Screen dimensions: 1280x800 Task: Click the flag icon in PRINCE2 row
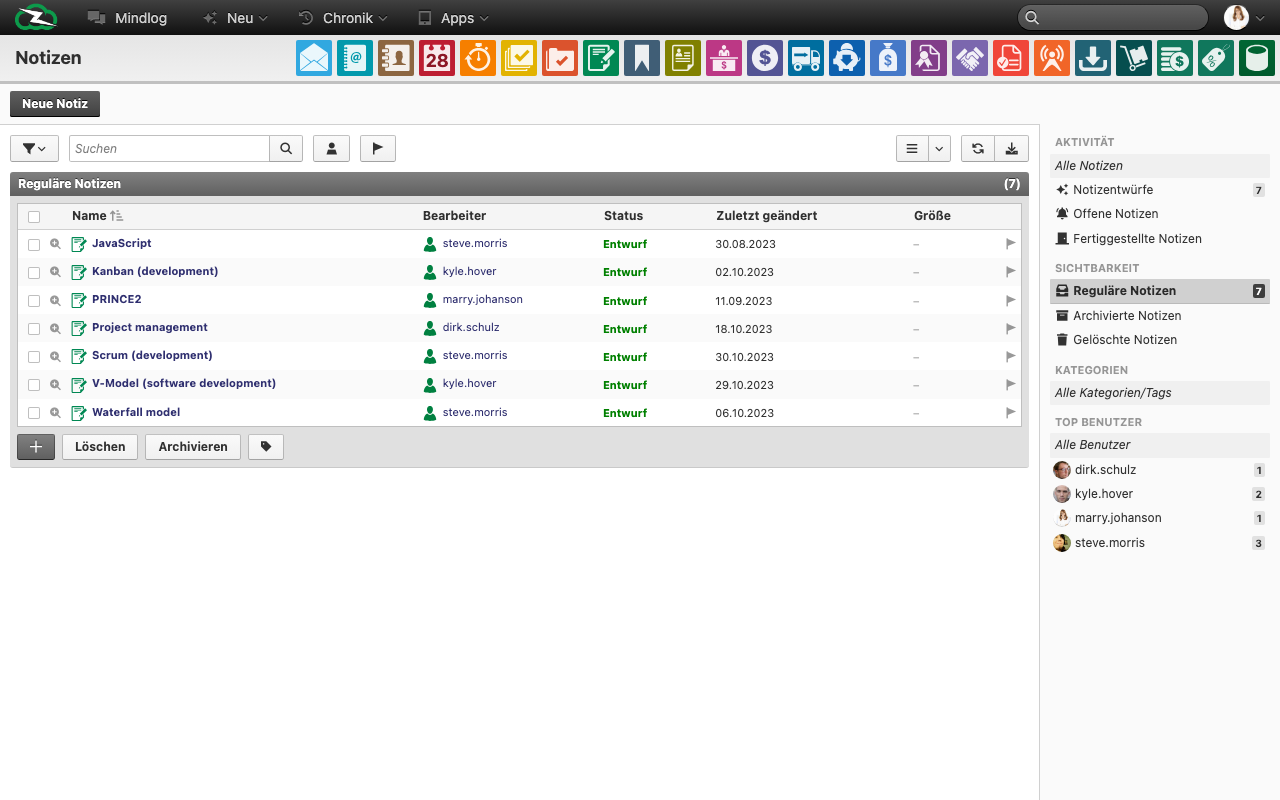1010,300
